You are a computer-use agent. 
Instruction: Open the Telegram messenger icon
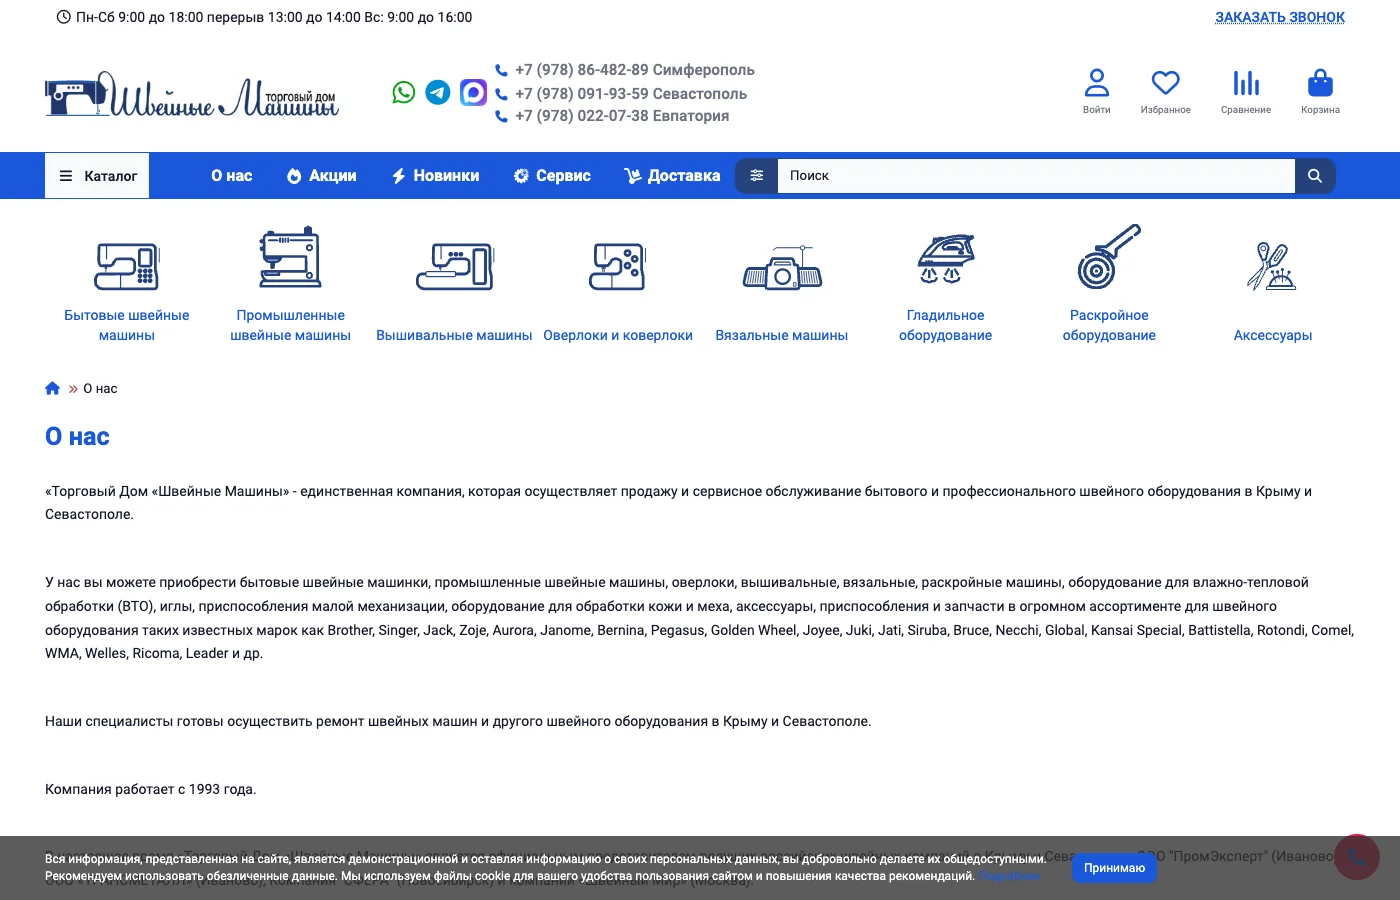tap(438, 93)
